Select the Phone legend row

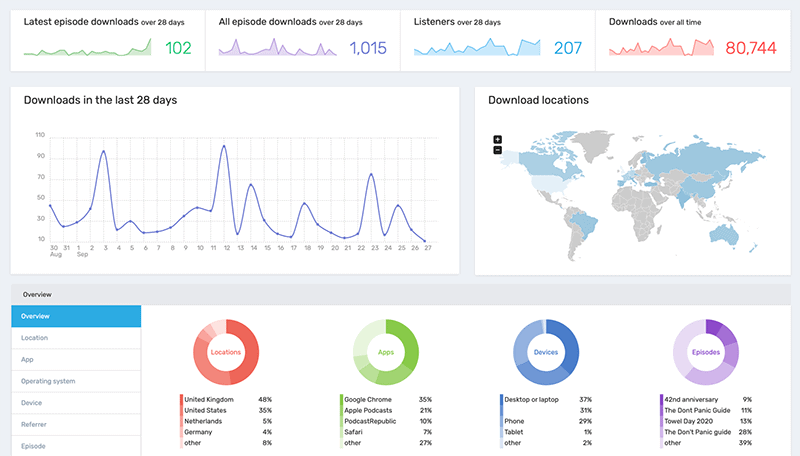(546, 421)
